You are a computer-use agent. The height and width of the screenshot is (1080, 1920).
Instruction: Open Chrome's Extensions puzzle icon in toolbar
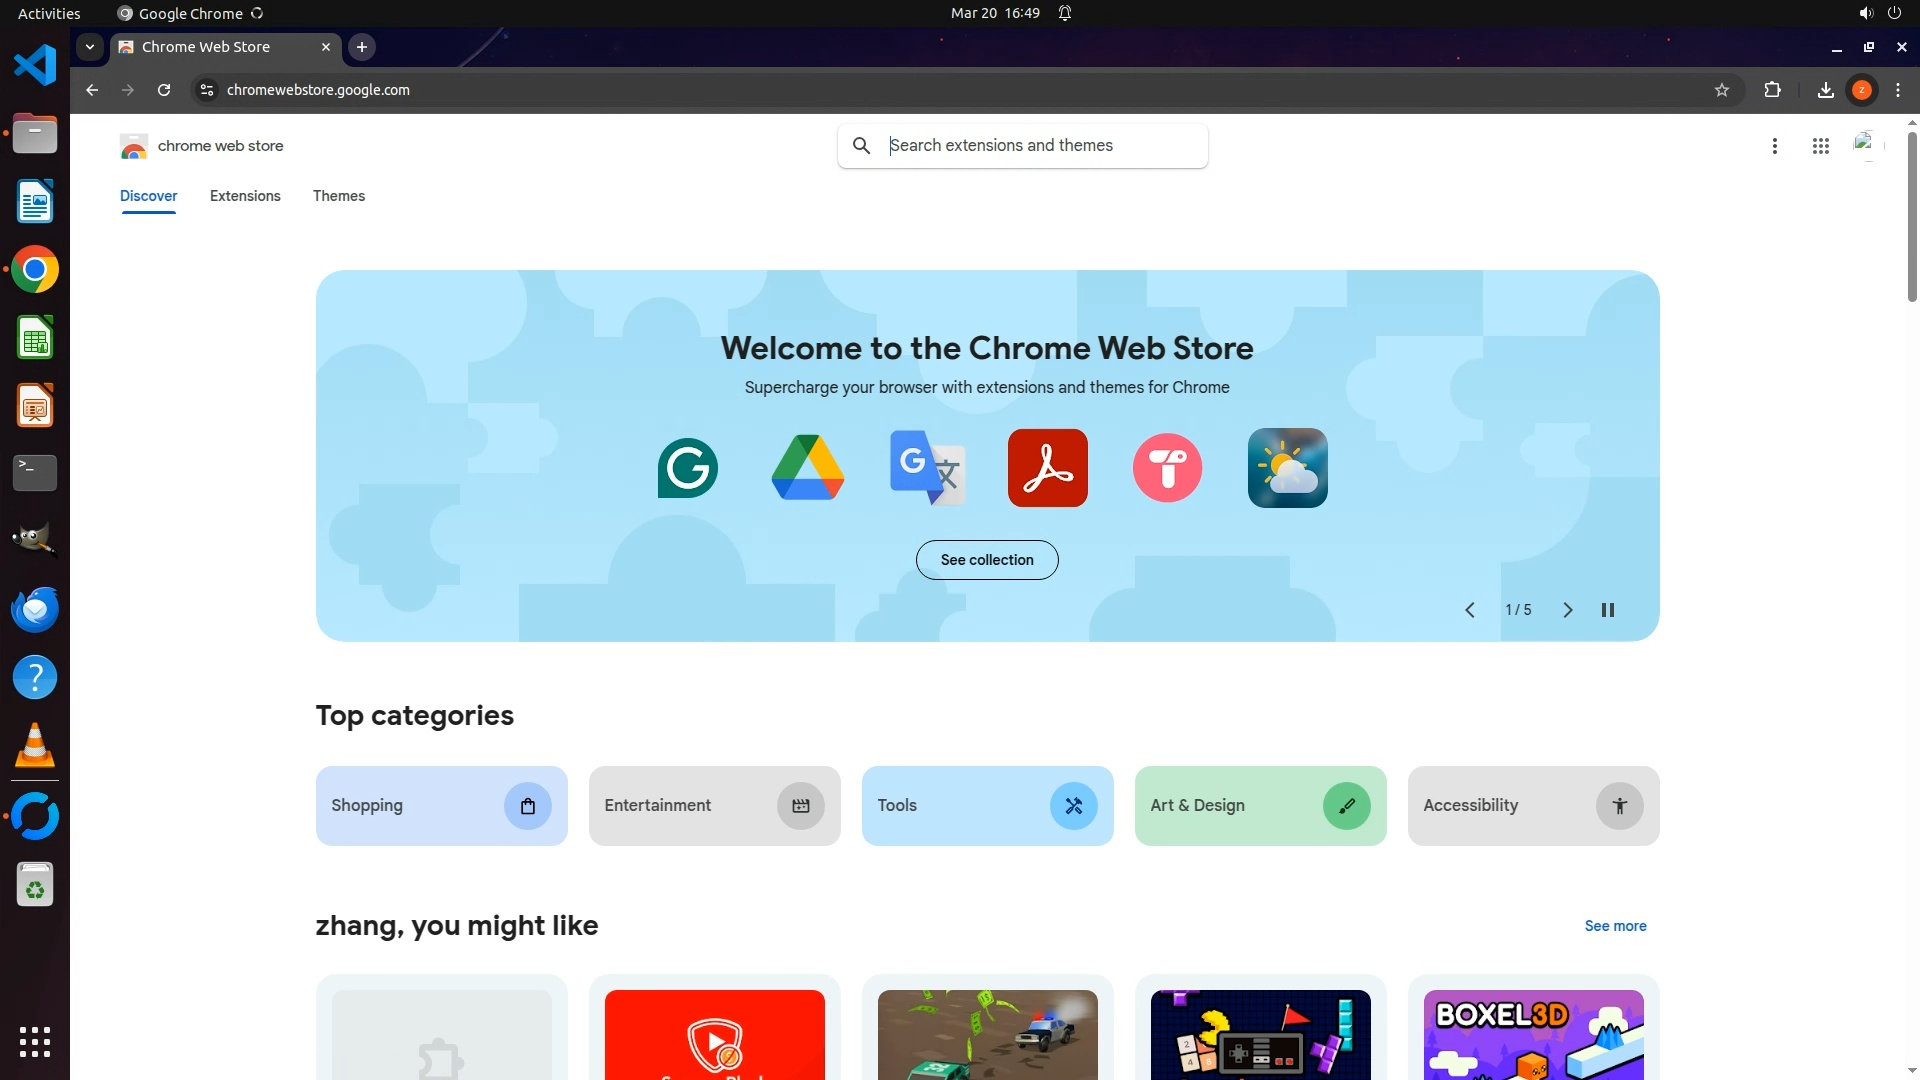(1772, 90)
